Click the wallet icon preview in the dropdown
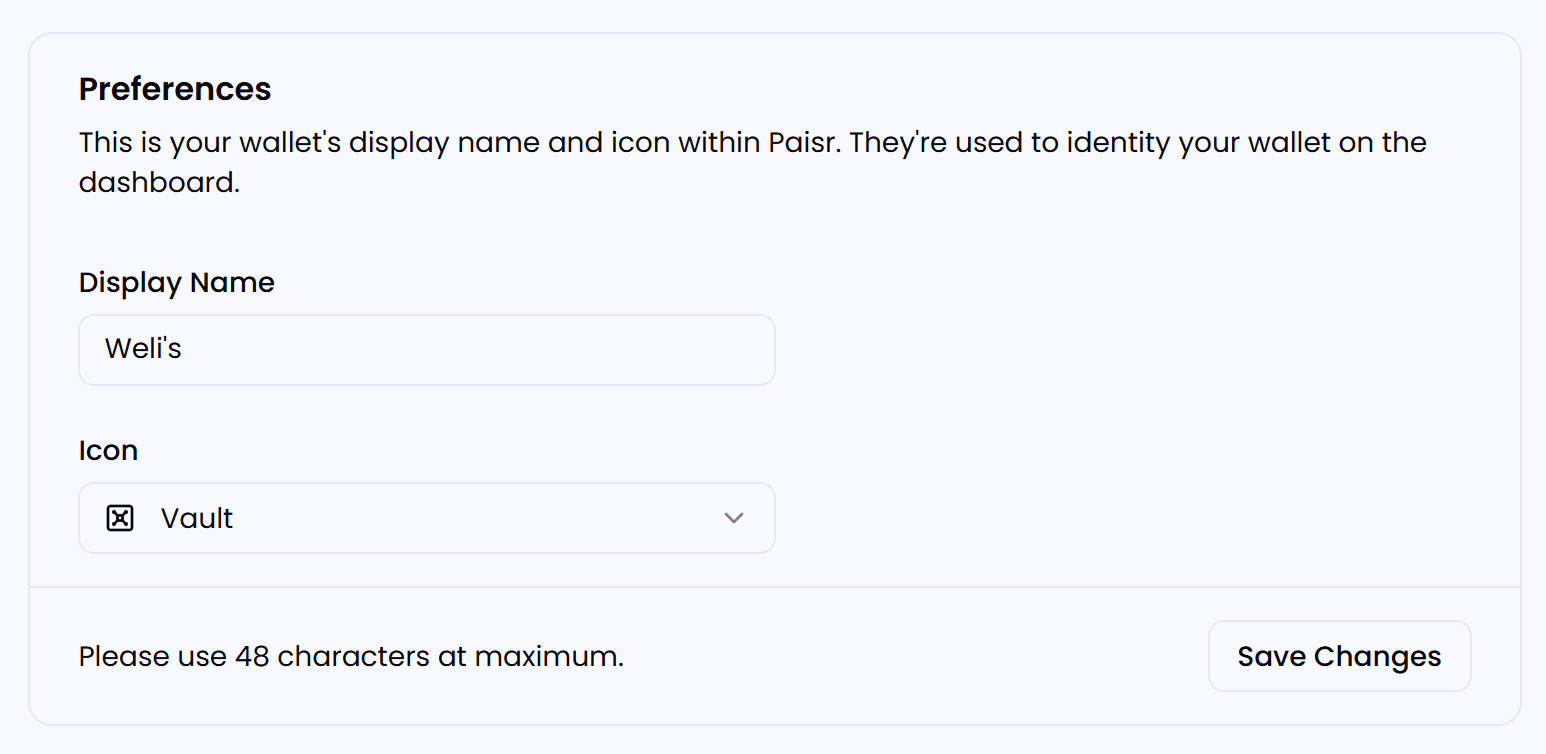This screenshot has height=754, width=1546. (119, 518)
